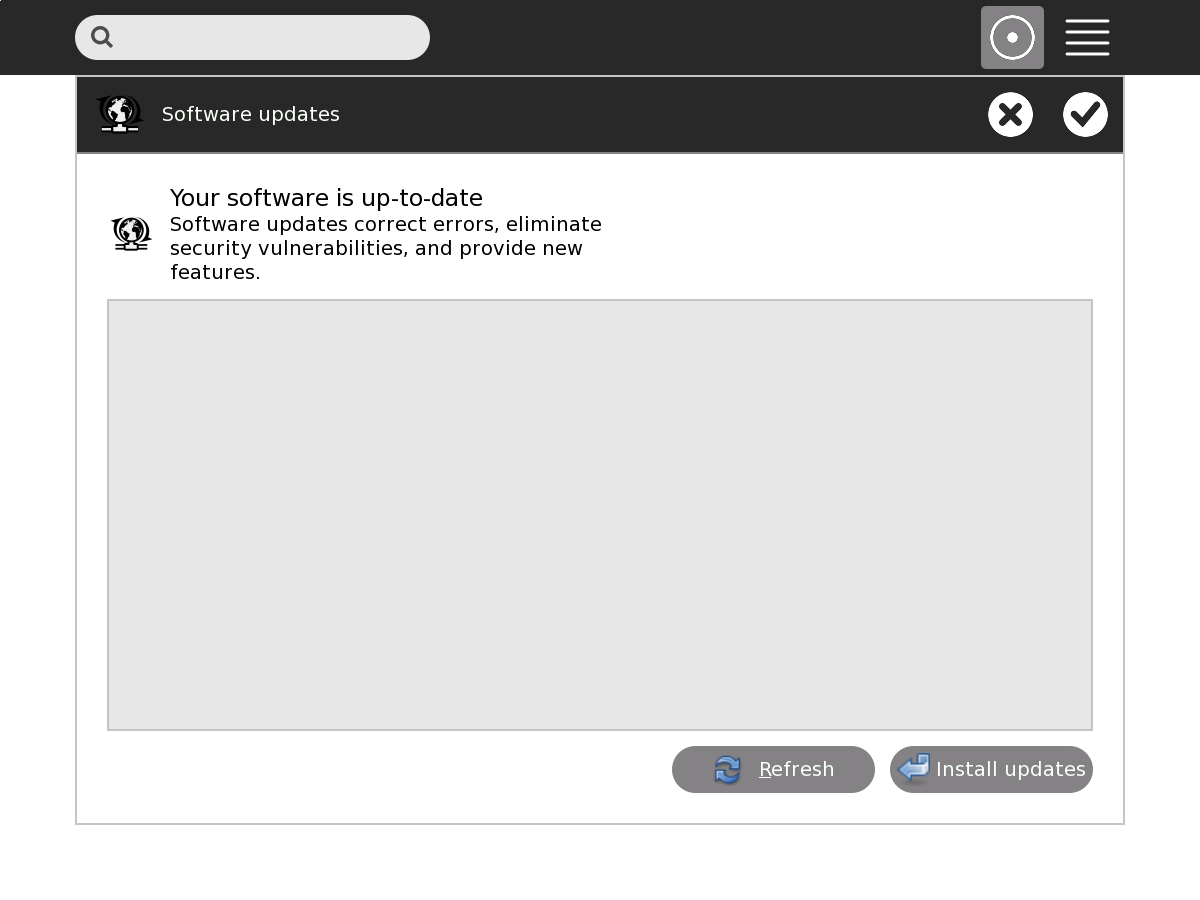Image resolution: width=1200 pixels, height=900 pixels.
Task: Confirm with the checkmark button
Action: click(x=1085, y=115)
